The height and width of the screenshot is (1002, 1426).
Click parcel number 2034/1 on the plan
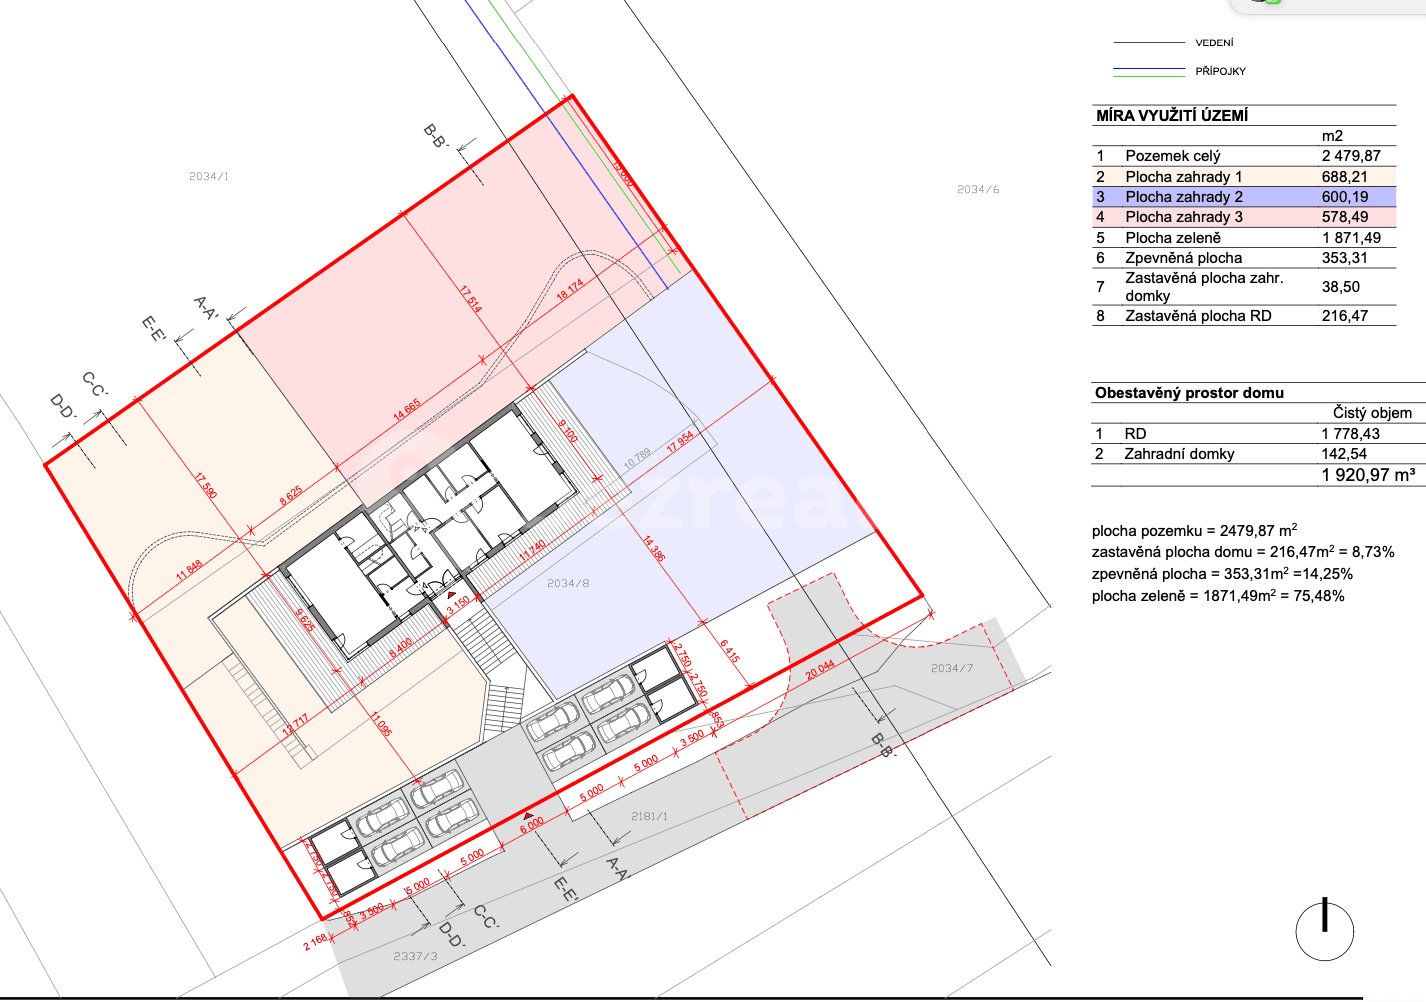[209, 176]
